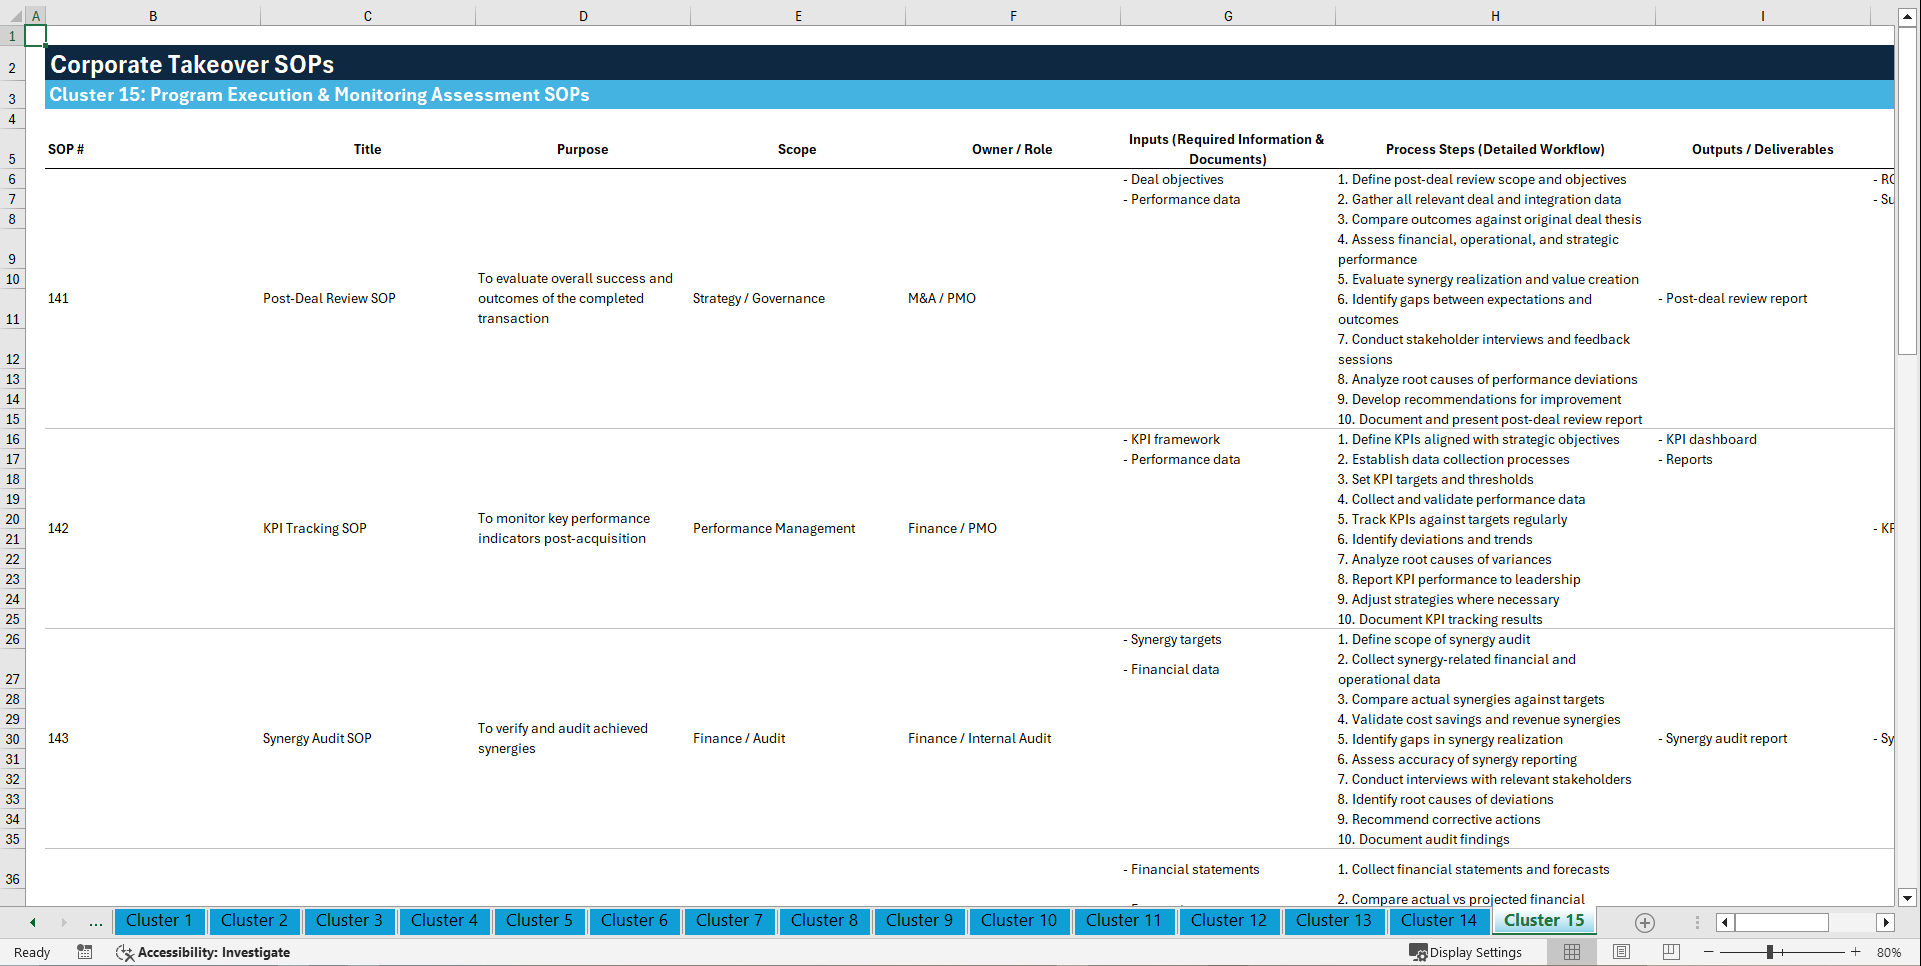Select cell containing Post-Deal Review SOP
Image resolution: width=1921 pixels, height=966 pixels.
pyautogui.click(x=329, y=298)
